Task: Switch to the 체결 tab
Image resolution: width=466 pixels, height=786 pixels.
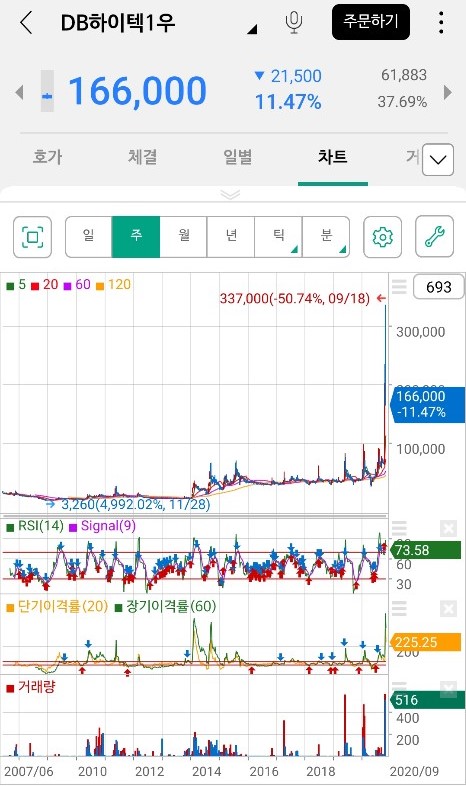Action: point(143,157)
